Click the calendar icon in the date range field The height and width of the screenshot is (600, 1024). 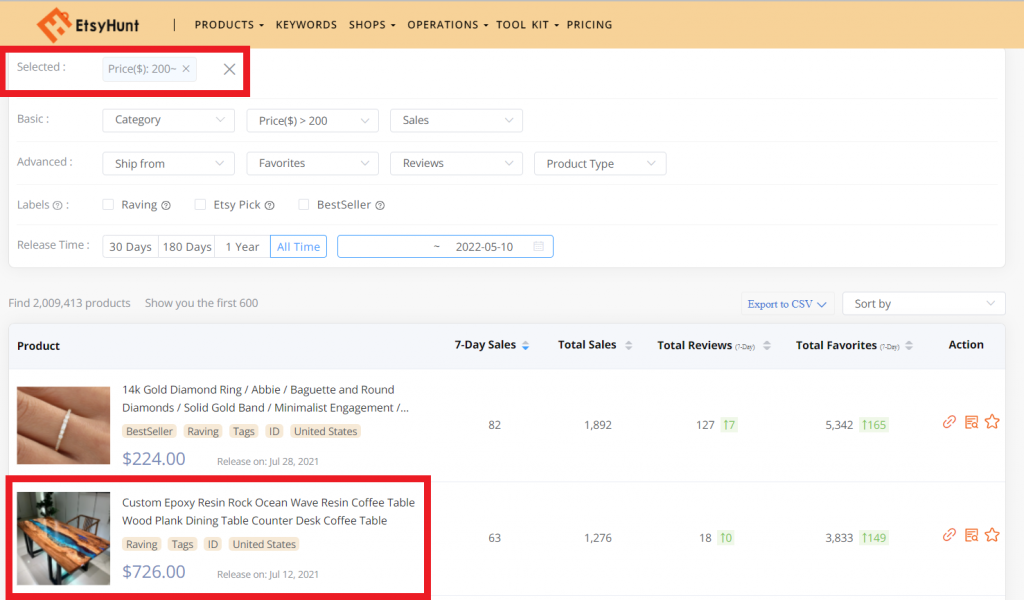coord(539,246)
